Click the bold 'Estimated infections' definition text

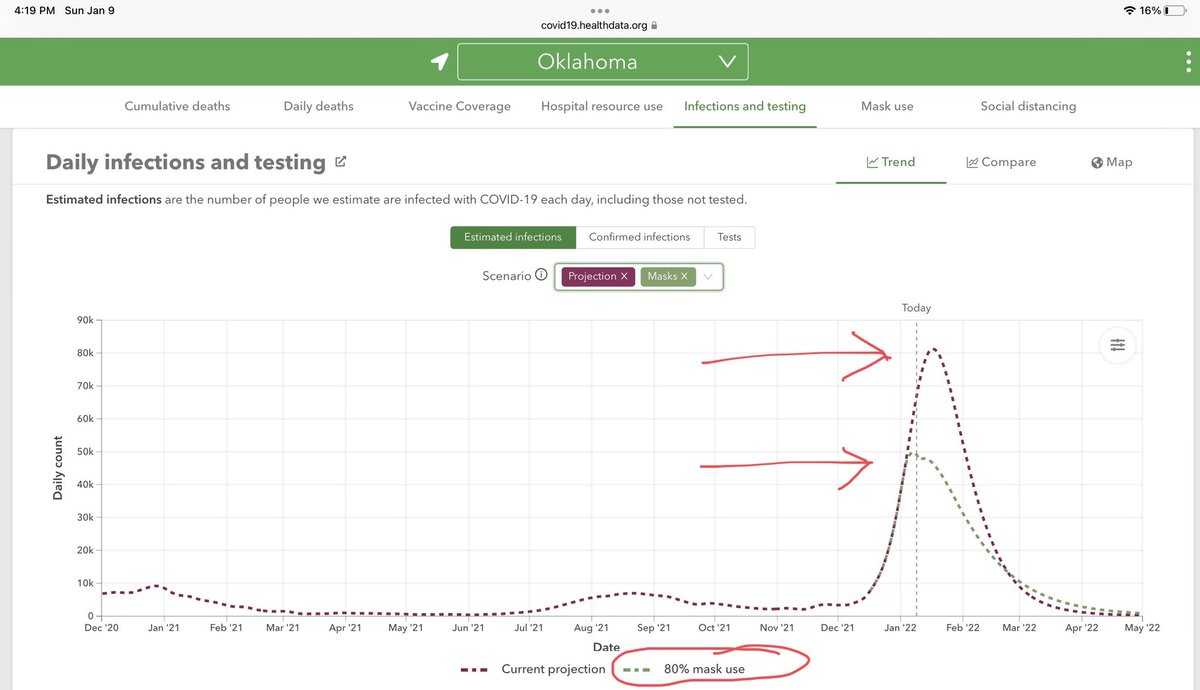tap(104, 200)
